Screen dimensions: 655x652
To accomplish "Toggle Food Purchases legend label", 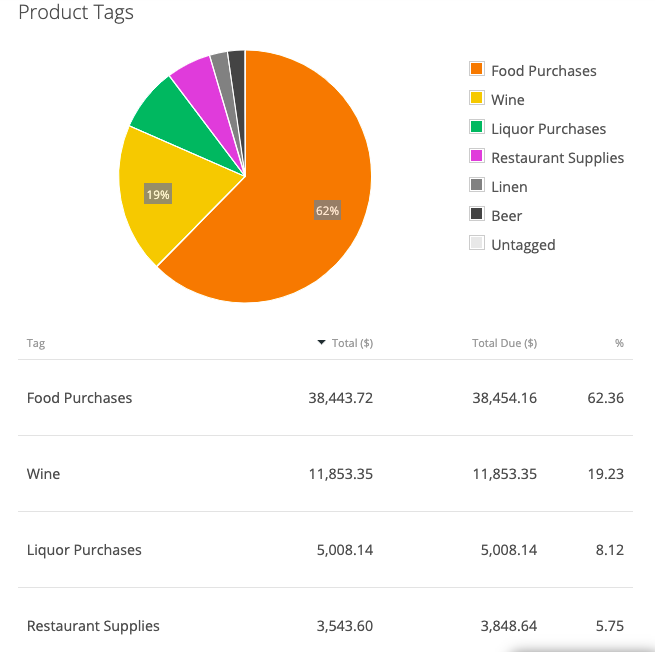I will [x=543, y=71].
